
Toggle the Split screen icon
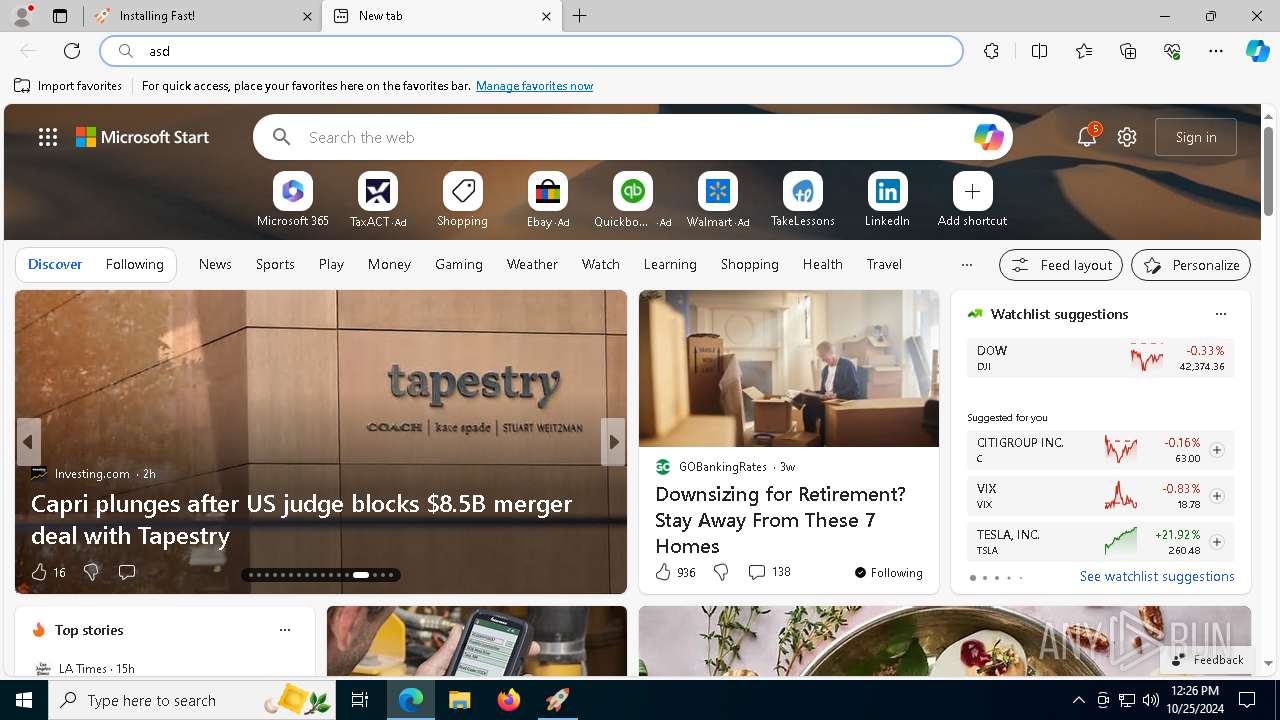tap(1039, 51)
